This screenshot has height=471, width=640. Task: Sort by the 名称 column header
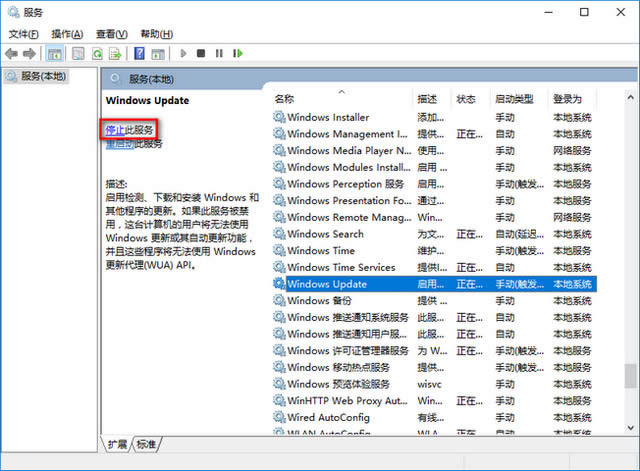click(x=284, y=99)
